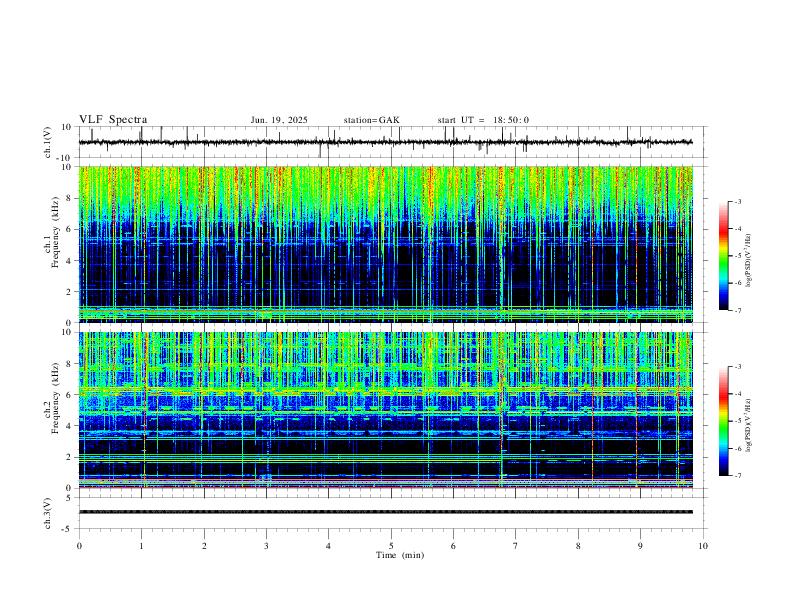Click the 'ch.3(V)' axis label
This screenshot has height=612, width=792.
click(x=48, y=513)
